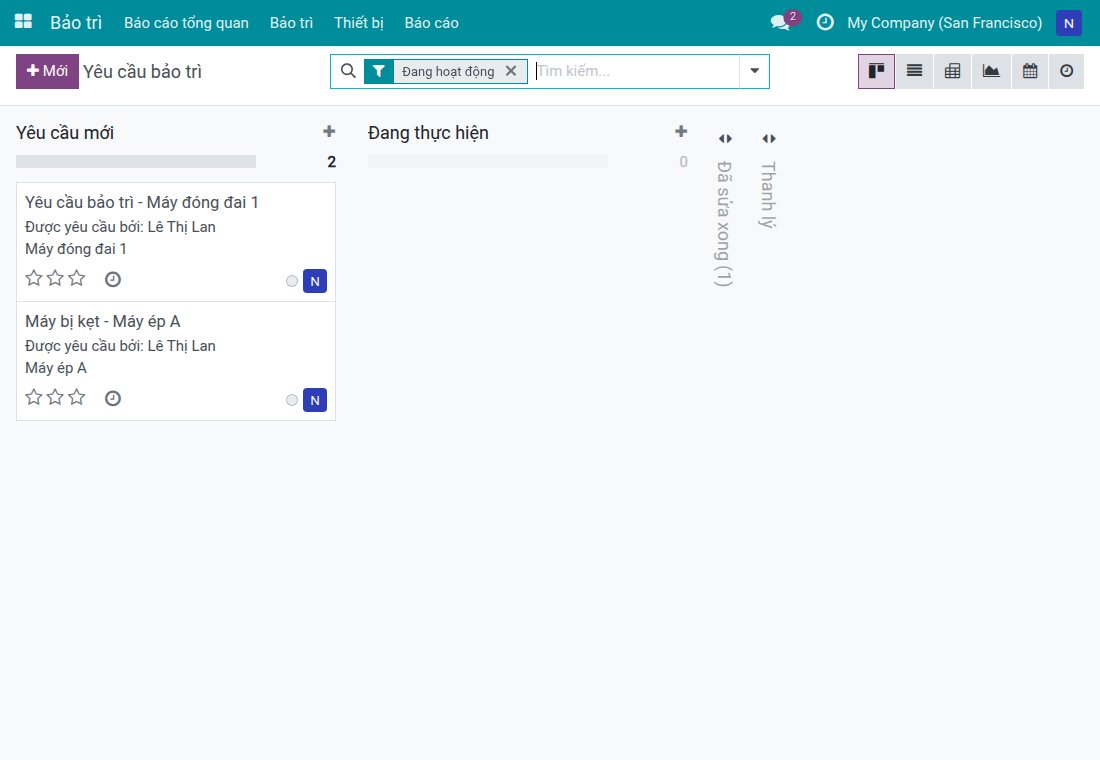
Task: Open the apps grid home menu
Action: click(23, 22)
